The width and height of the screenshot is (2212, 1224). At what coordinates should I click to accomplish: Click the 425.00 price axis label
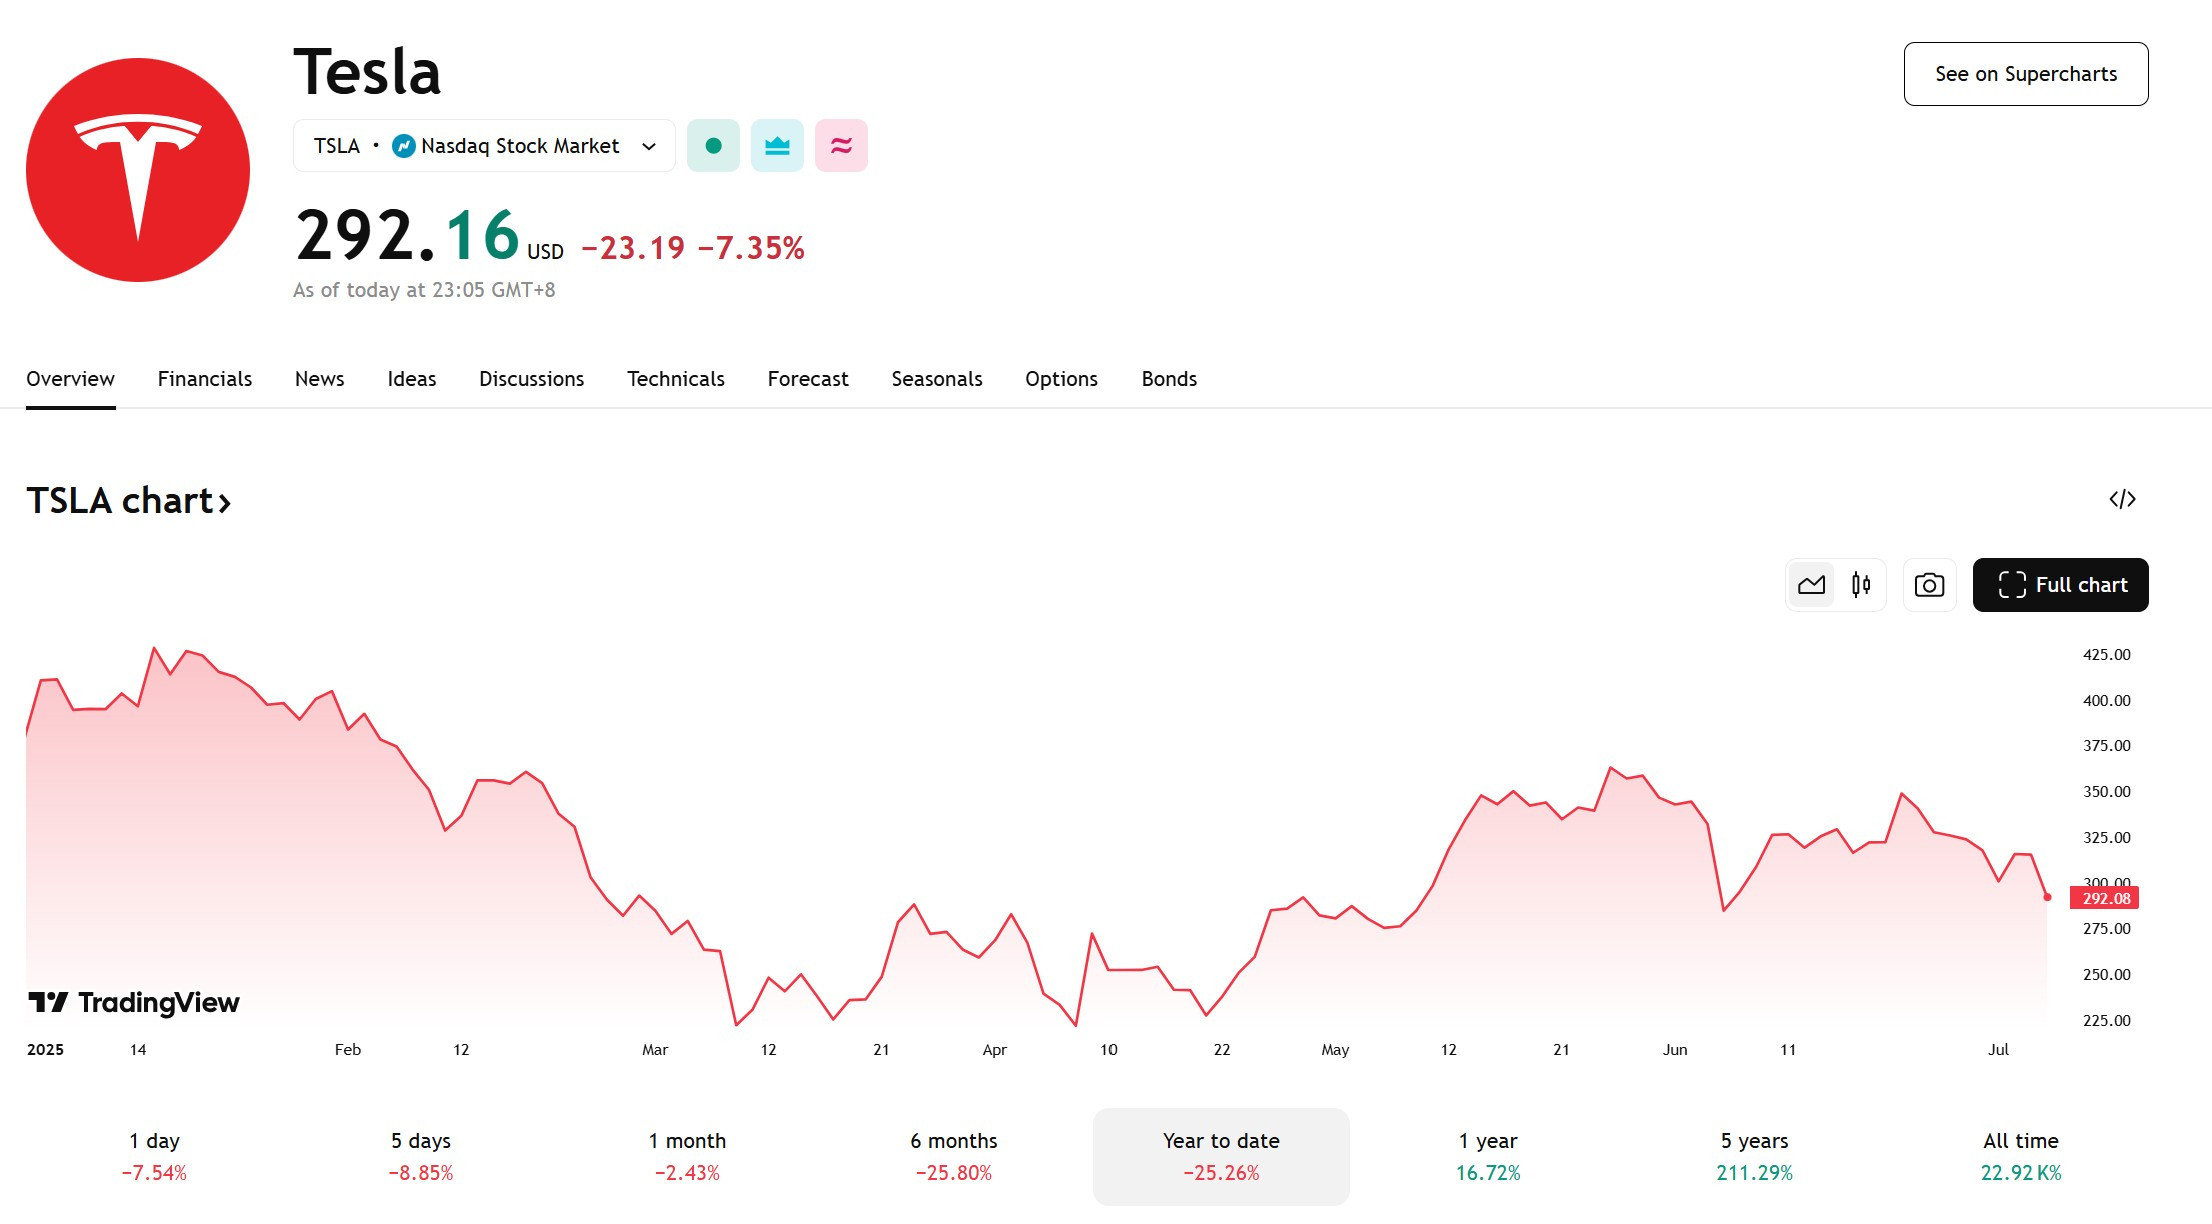click(2106, 655)
